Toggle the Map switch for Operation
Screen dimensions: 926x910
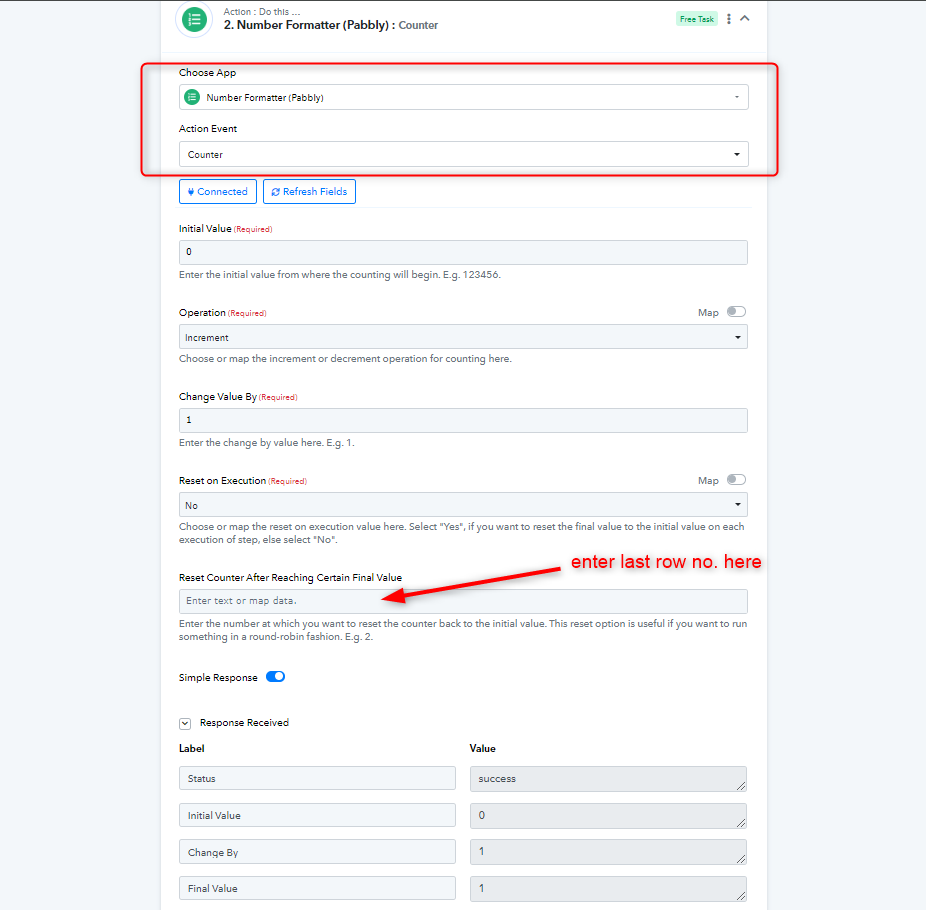(736, 312)
